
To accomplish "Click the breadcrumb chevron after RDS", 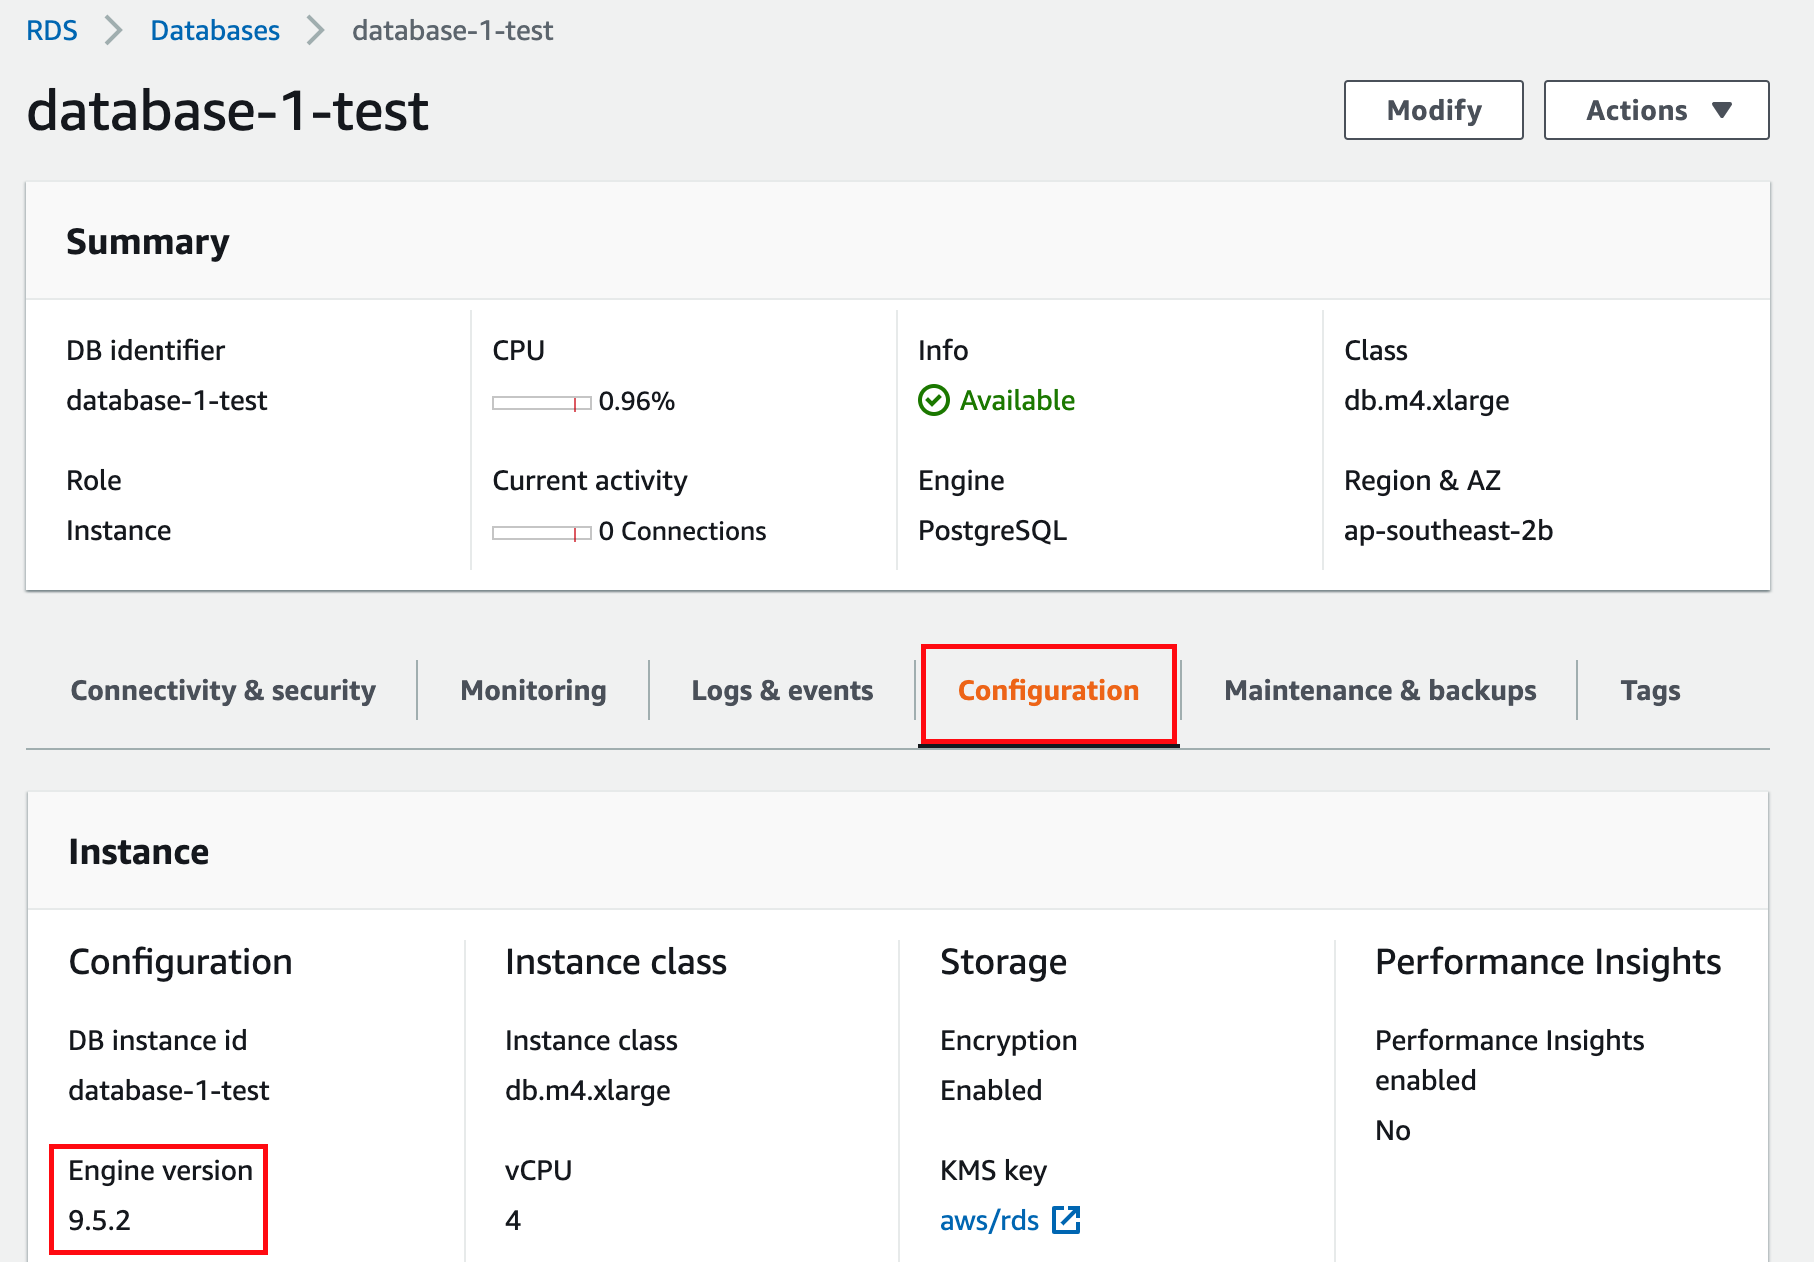I will pyautogui.click(x=114, y=31).
